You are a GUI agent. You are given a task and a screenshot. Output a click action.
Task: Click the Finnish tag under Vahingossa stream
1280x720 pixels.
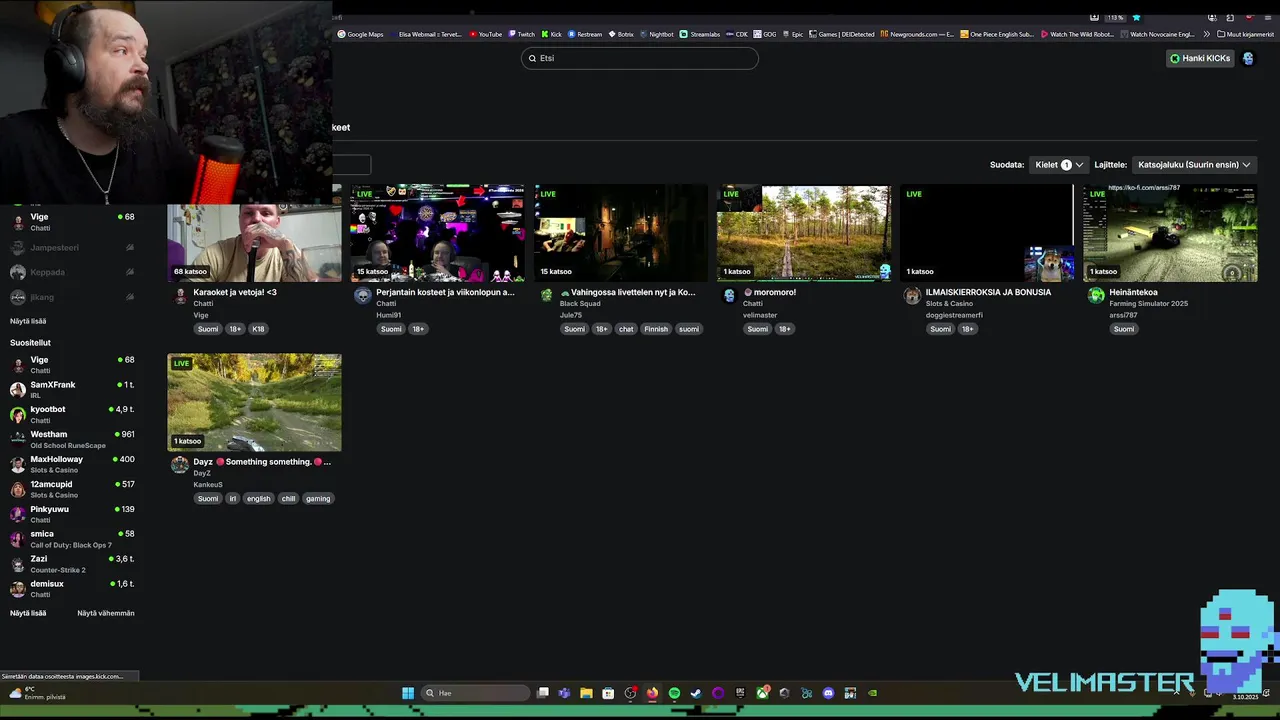coord(656,329)
